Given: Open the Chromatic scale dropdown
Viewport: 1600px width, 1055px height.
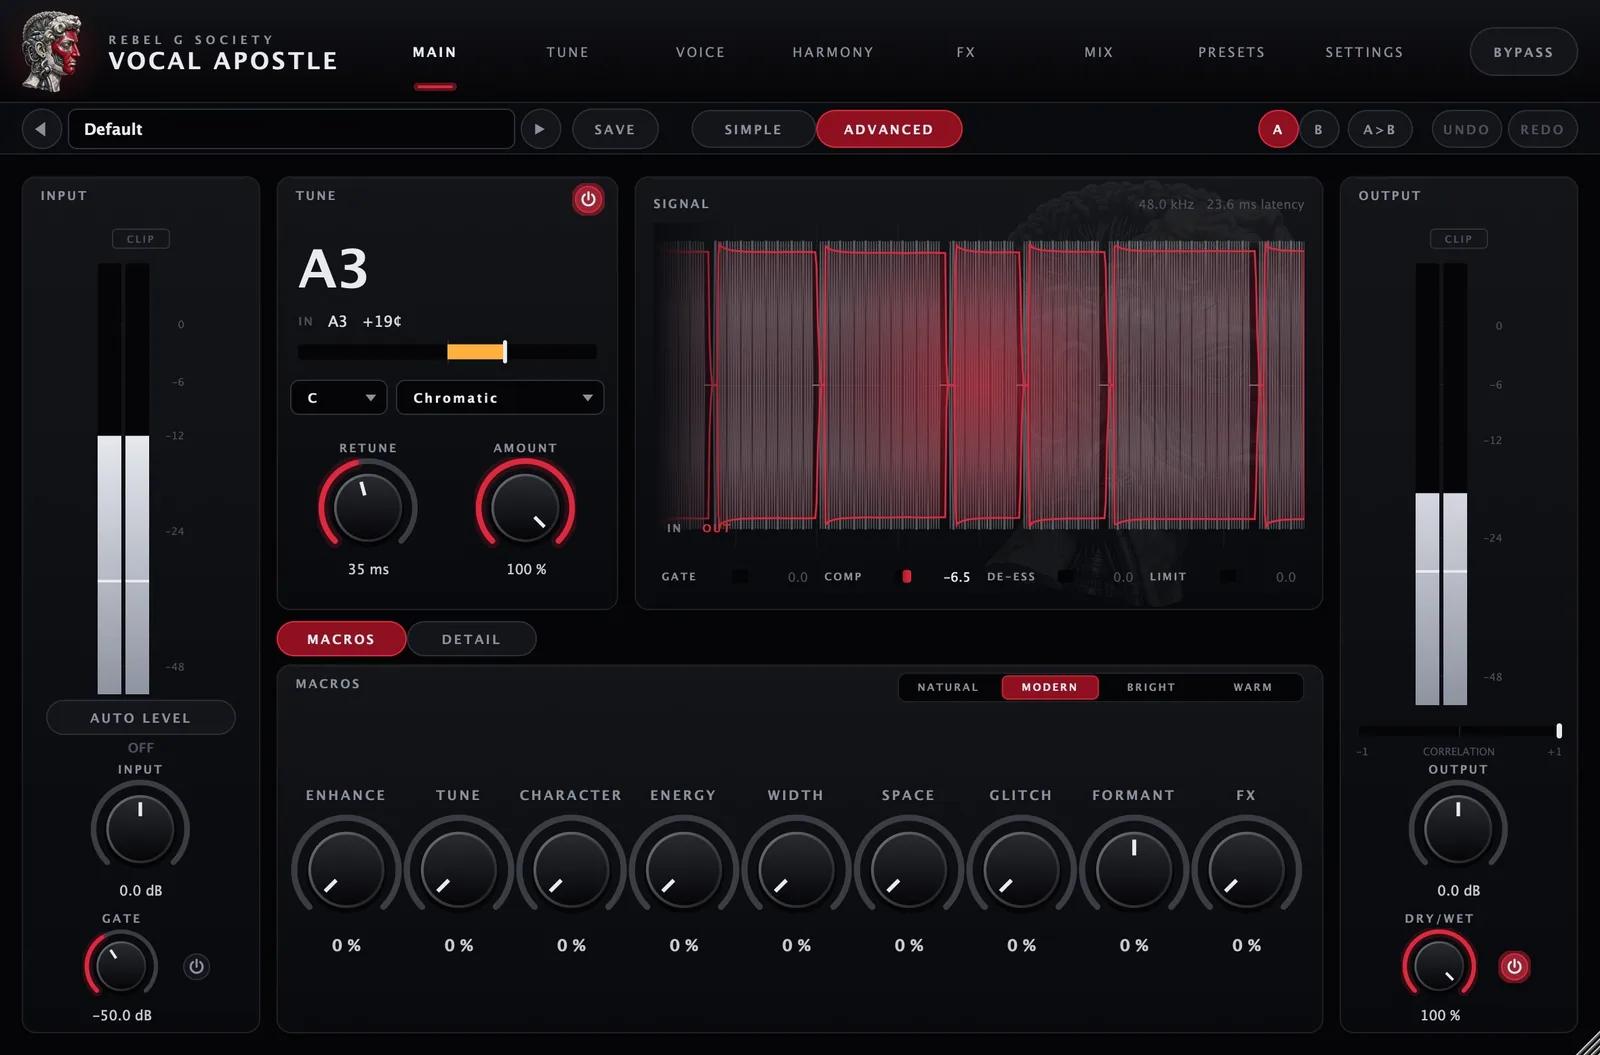Looking at the screenshot, I should [500, 398].
